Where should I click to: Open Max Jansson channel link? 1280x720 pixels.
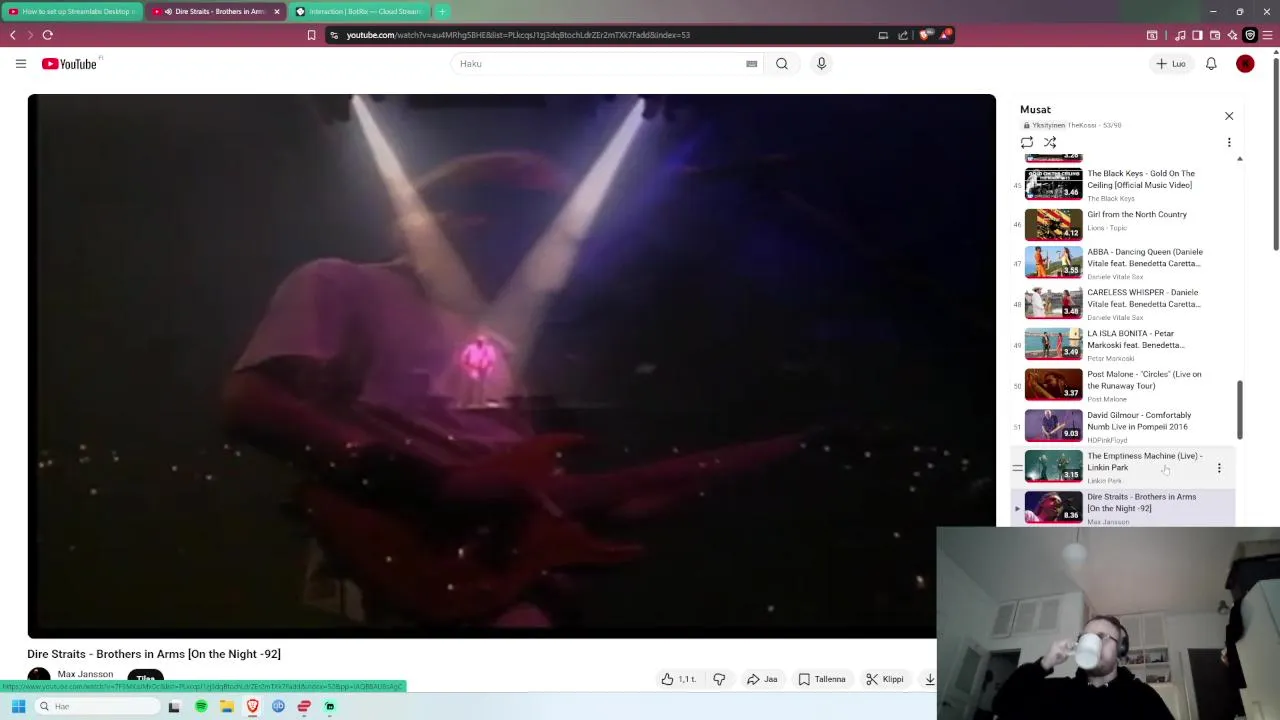[x=85, y=674]
